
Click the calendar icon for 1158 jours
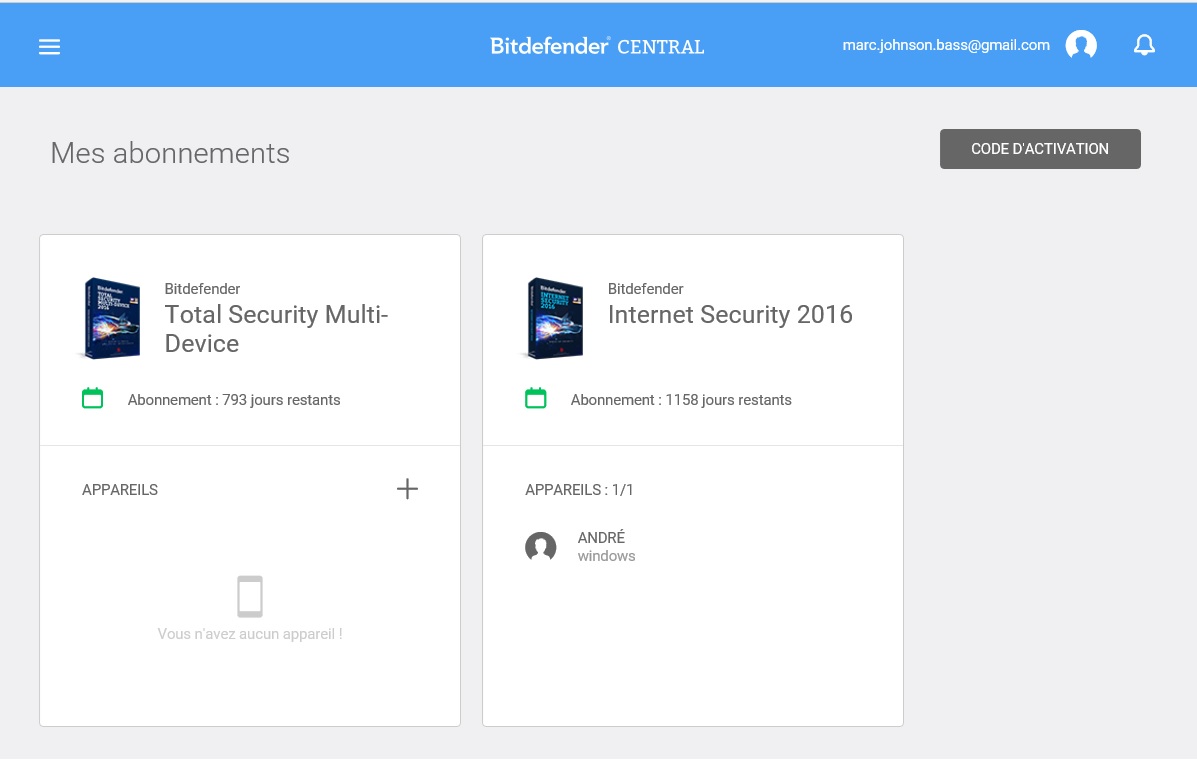point(535,399)
